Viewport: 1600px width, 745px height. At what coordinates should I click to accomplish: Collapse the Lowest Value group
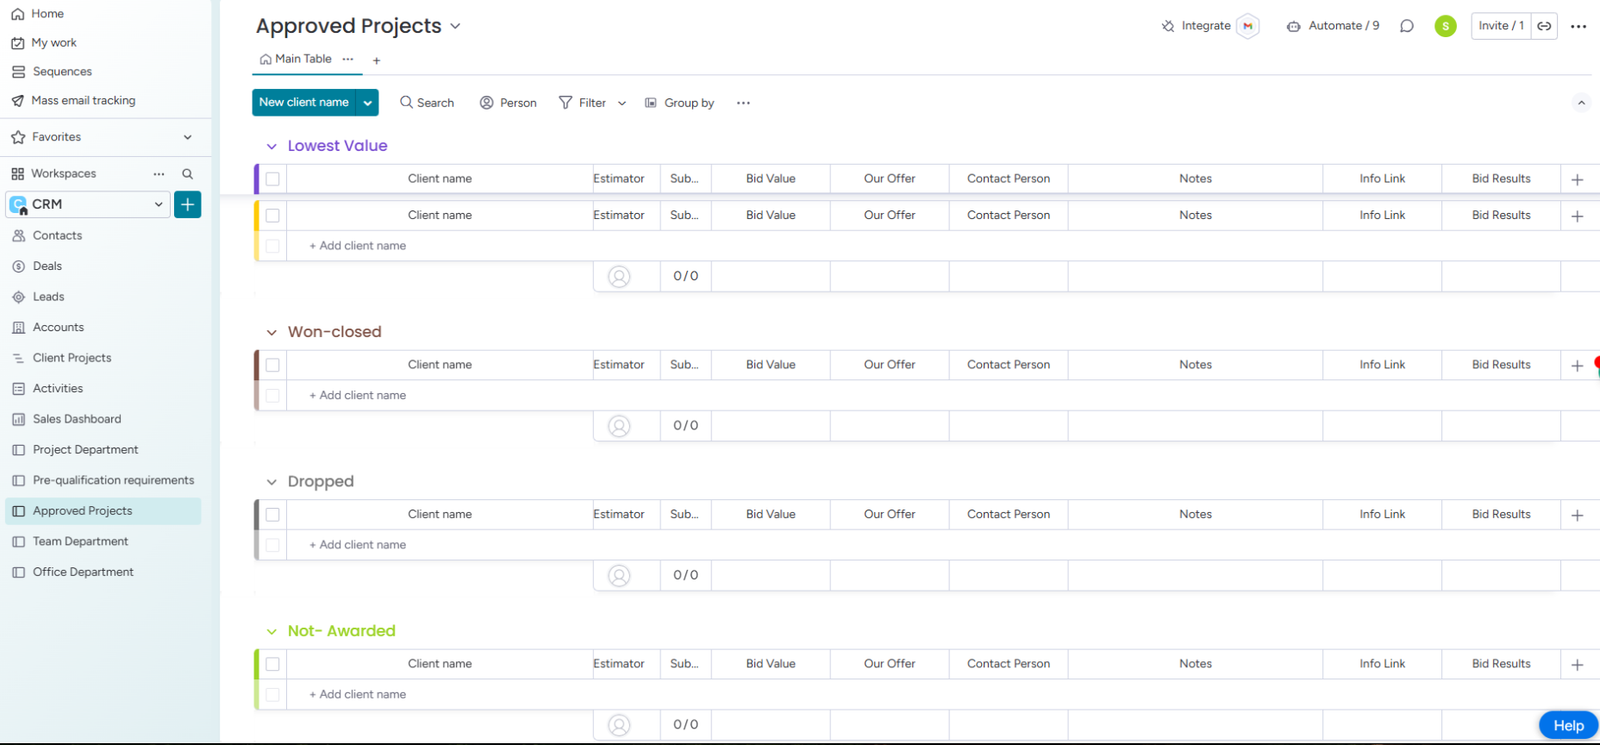(x=271, y=146)
